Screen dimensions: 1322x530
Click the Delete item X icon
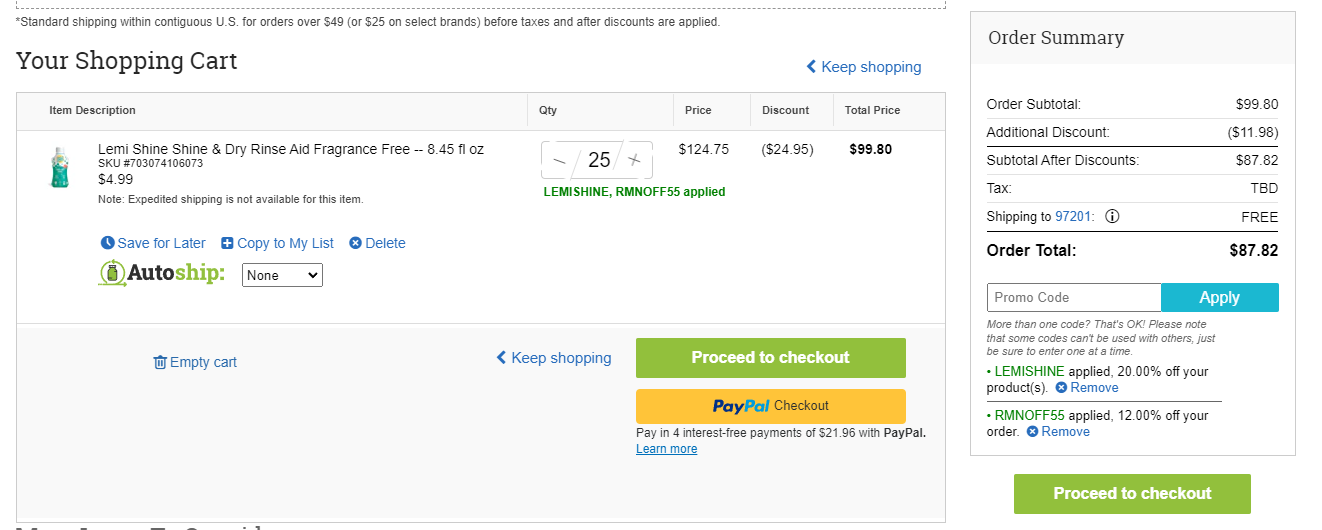coord(355,243)
